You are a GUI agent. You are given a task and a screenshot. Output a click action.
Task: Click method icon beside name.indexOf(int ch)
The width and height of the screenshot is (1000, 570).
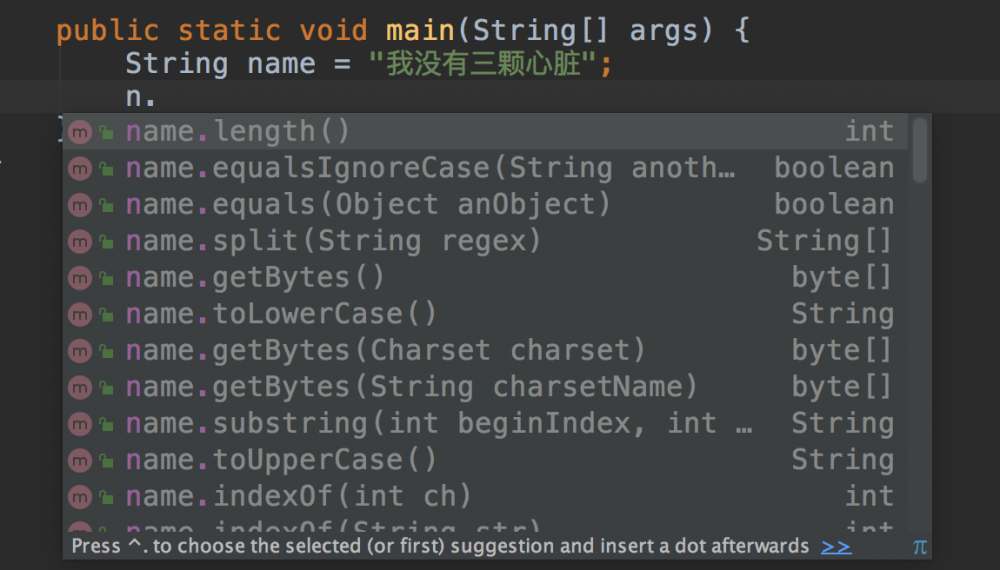coord(79,497)
